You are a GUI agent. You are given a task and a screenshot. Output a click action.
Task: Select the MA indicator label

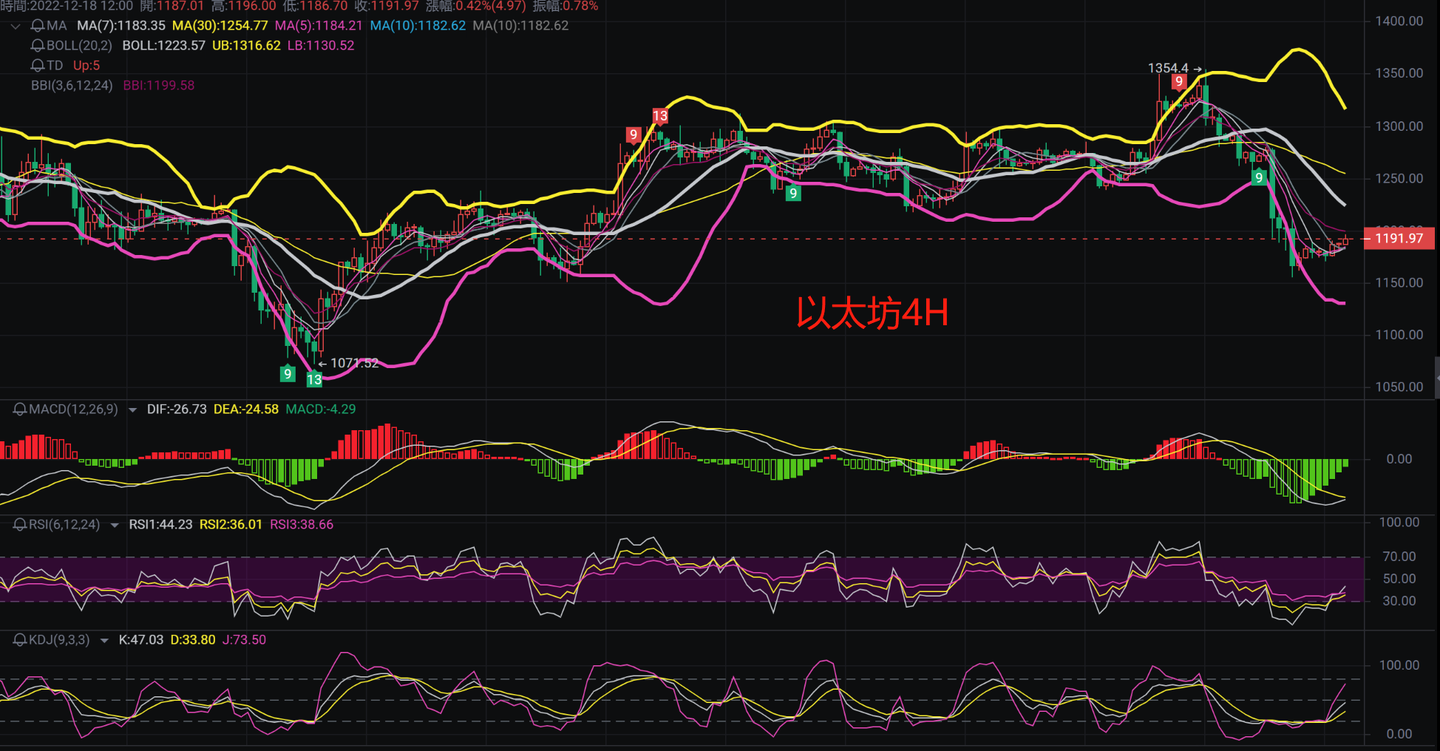click(x=57, y=25)
